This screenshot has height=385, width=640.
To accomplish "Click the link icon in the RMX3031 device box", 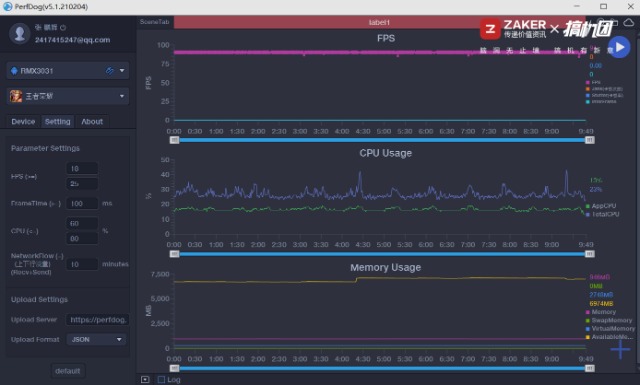I will tap(109, 71).
